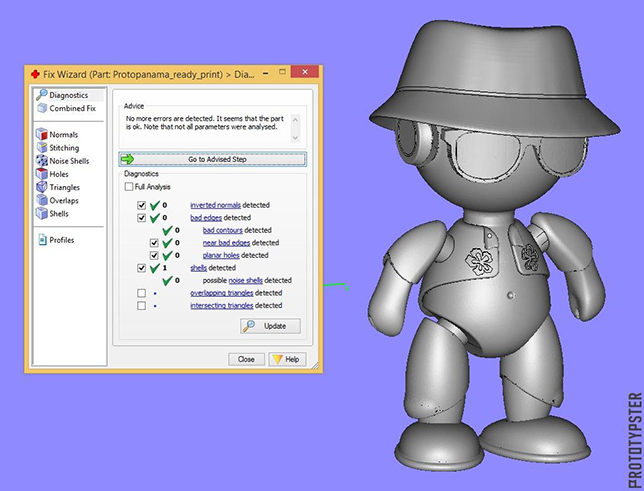The height and width of the screenshot is (491, 644).
Task: Select the Triangles page label
Action: [64, 187]
